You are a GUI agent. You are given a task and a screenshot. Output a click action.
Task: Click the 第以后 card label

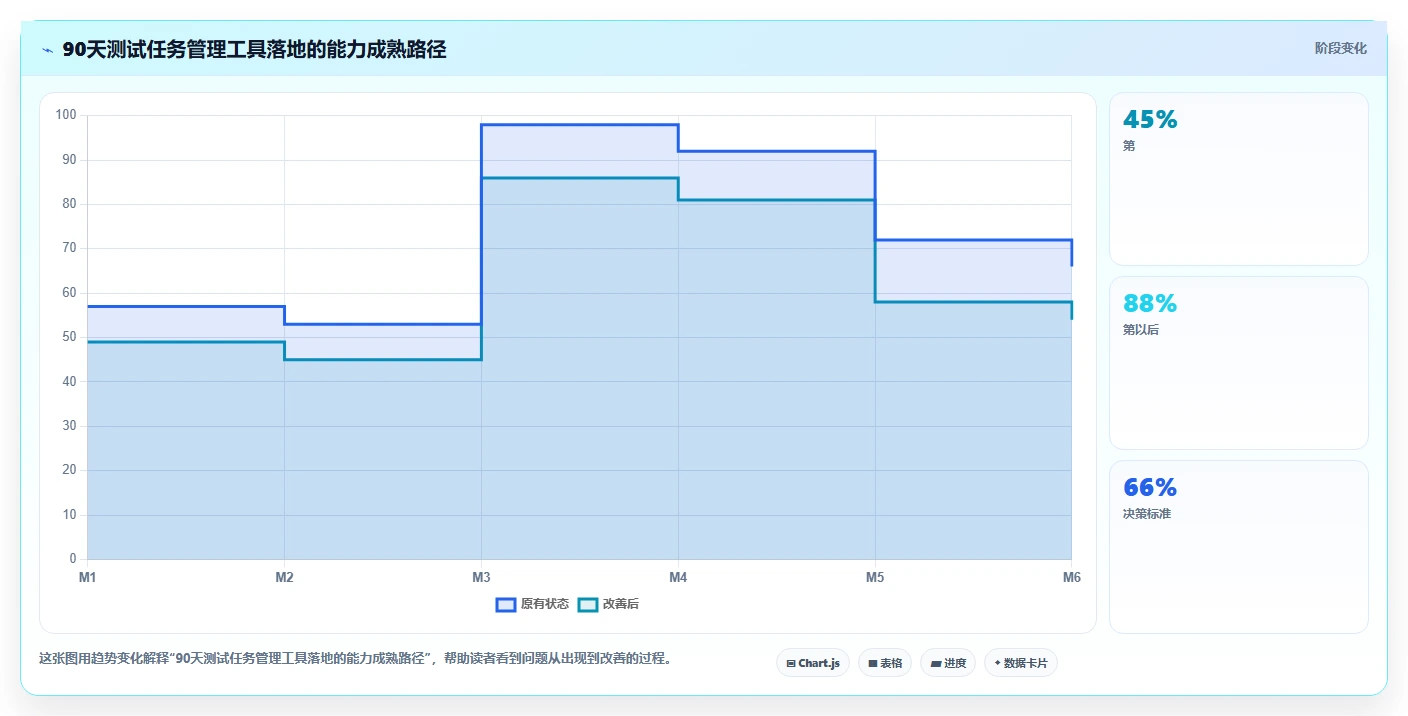1141,330
